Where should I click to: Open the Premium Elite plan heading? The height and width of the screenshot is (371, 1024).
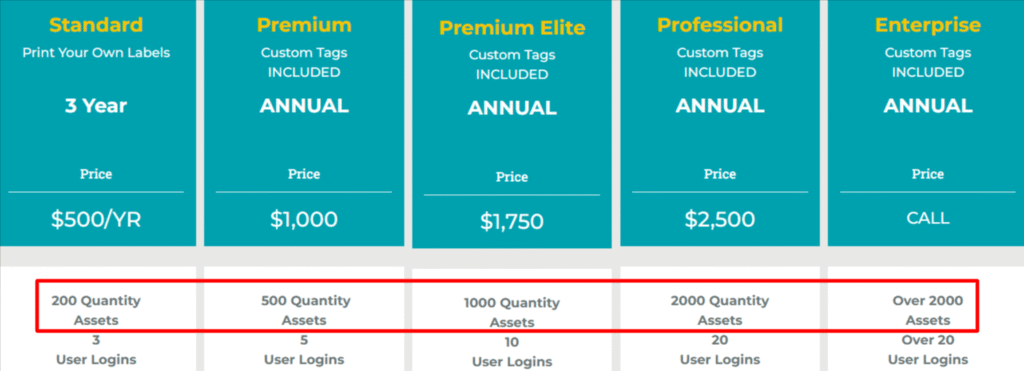click(x=512, y=27)
